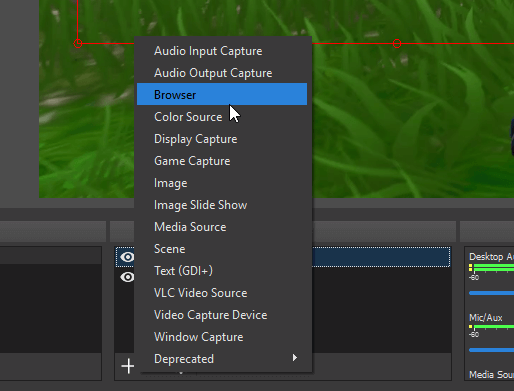The width and height of the screenshot is (514, 391).
Task: Add a Game Capture source
Action: pos(222,161)
